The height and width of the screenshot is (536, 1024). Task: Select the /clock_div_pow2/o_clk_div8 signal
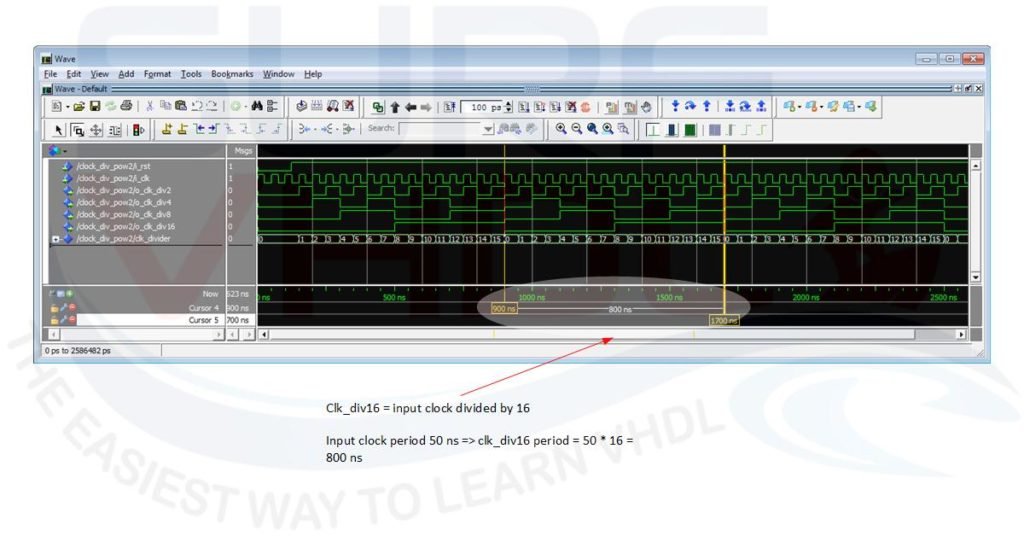click(x=123, y=214)
